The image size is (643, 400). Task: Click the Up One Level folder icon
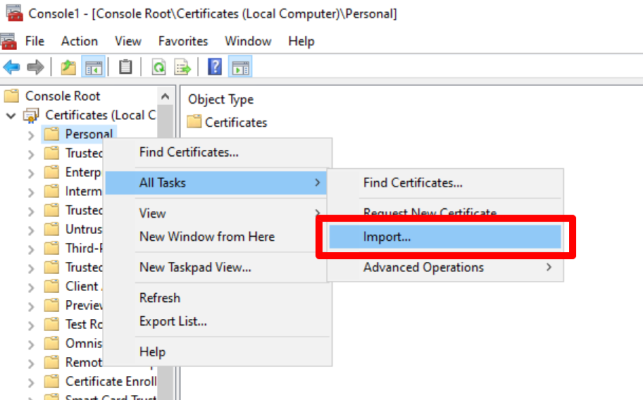(x=68, y=67)
